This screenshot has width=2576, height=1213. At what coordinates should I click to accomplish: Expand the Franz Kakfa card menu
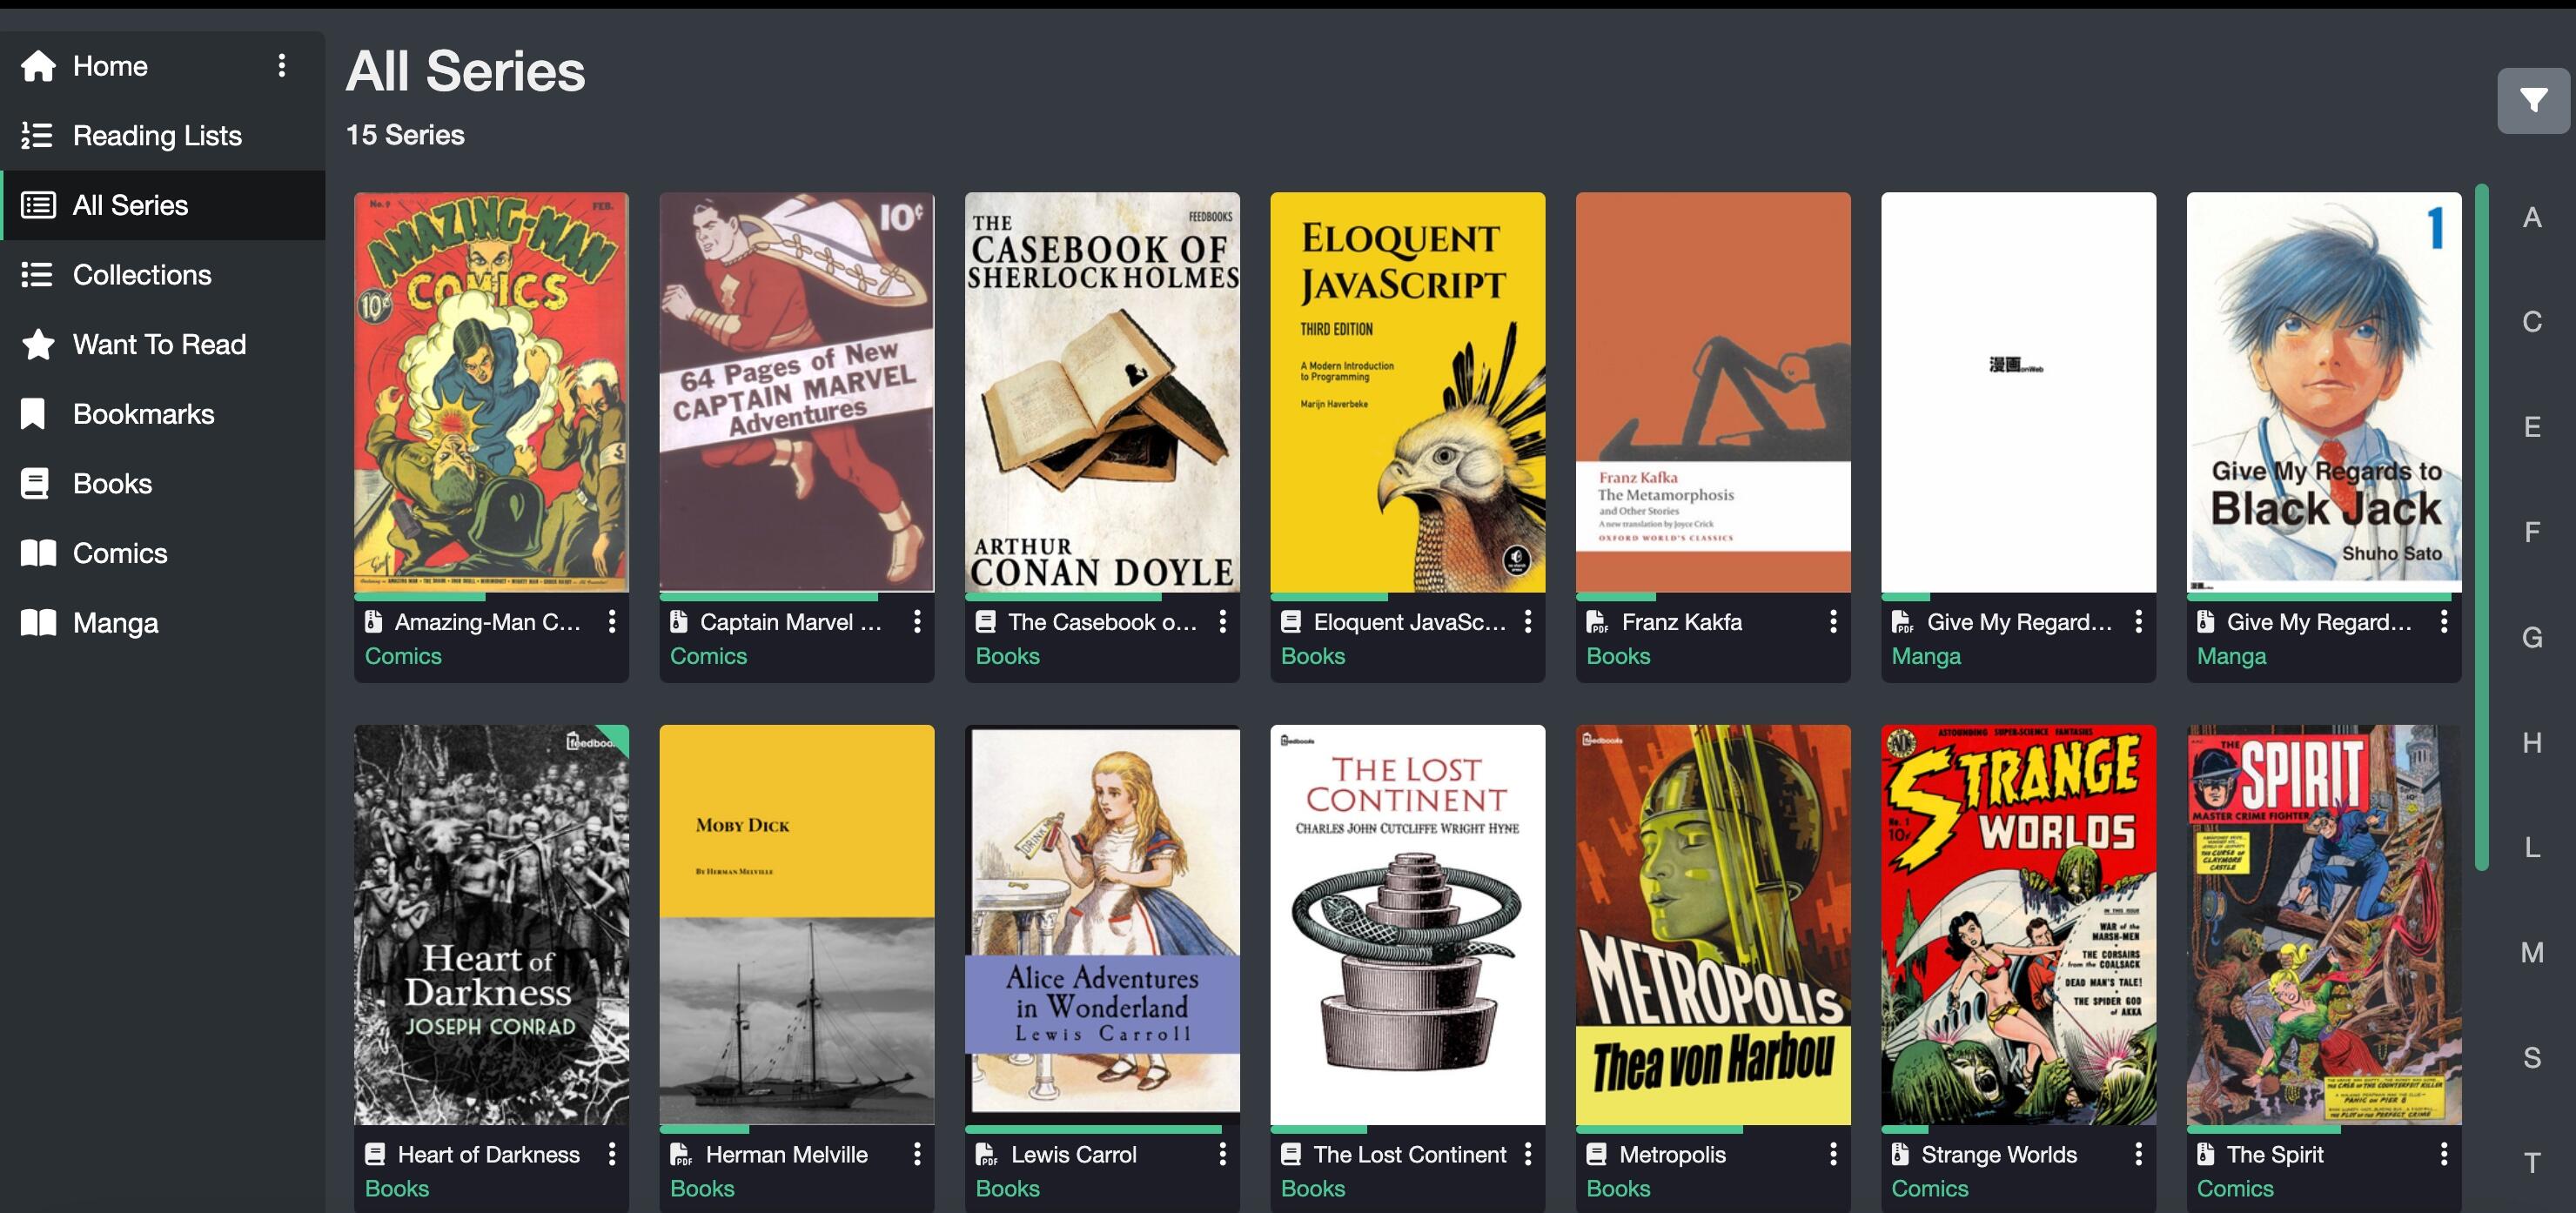(1833, 621)
